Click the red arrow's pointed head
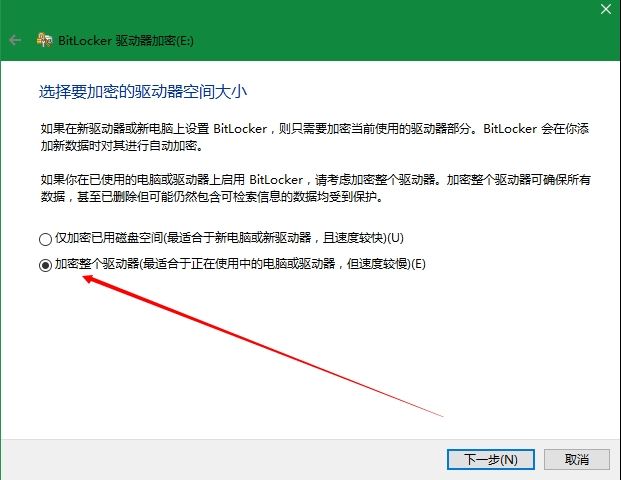This screenshot has height=480, width=621. point(89,279)
